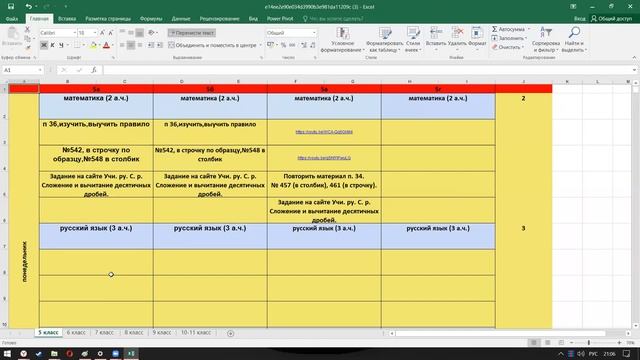
Task: Open the first hyperlink in 5в column
Action: click(324, 132)
